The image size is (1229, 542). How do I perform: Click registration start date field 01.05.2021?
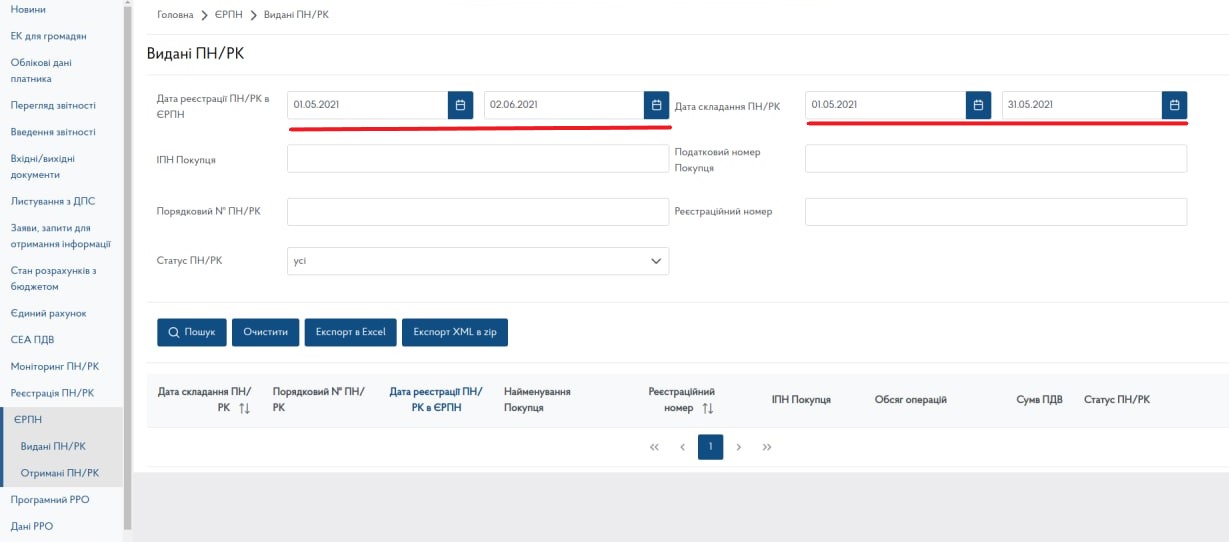coord(368,105)
